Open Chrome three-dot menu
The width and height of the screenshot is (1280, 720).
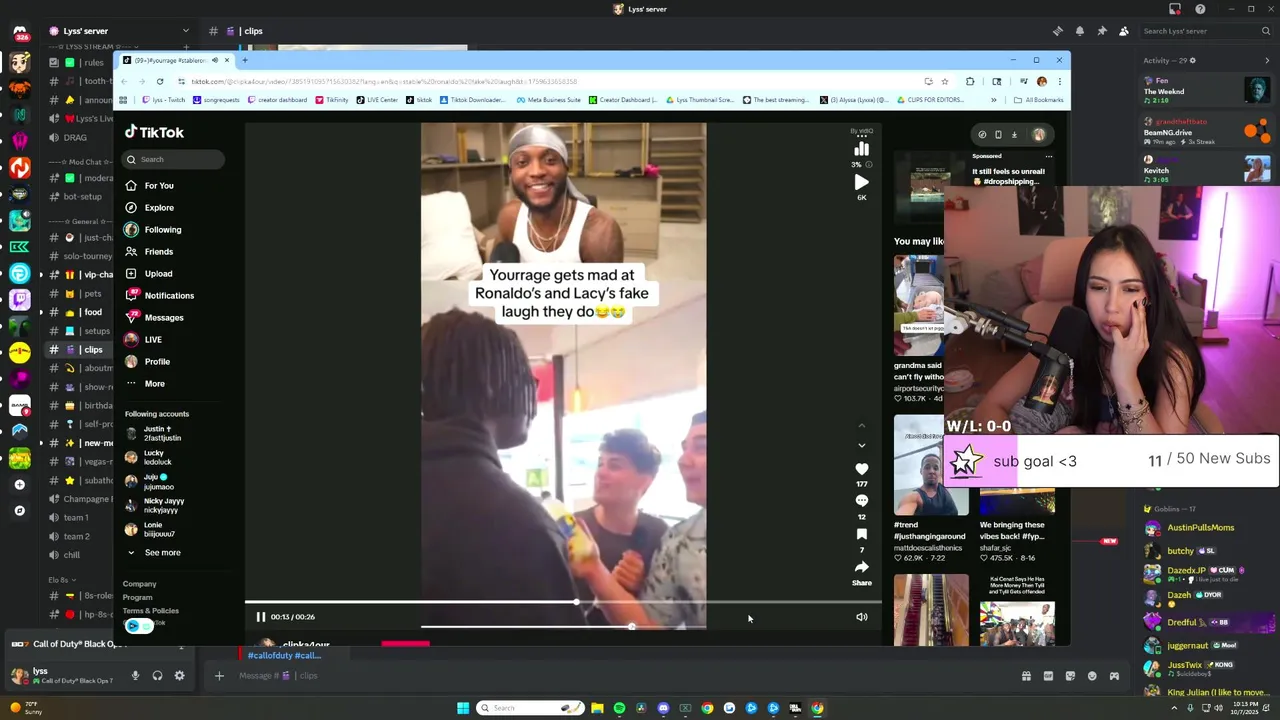tap(1059, 81)
